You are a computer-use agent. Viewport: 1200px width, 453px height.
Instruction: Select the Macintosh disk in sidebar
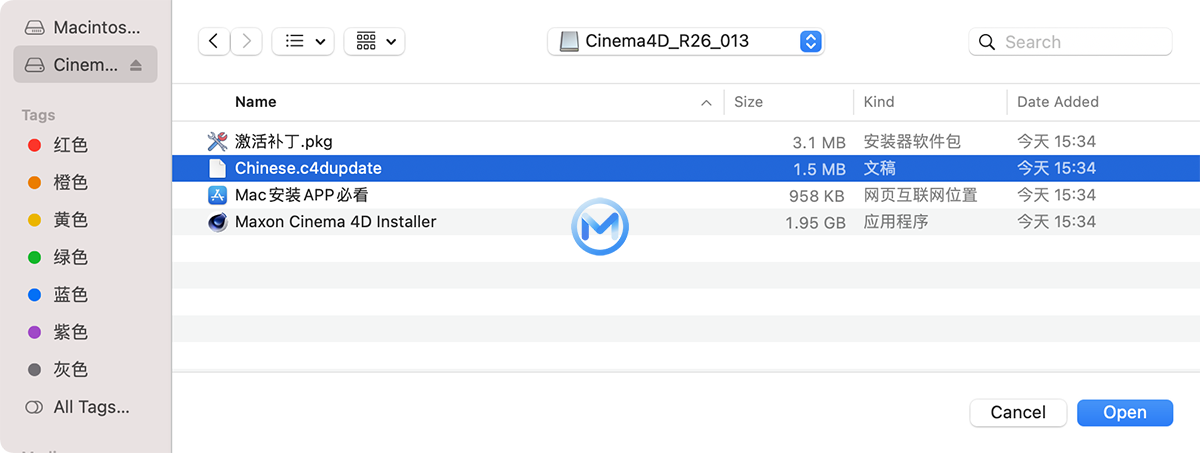click(85, 27)
